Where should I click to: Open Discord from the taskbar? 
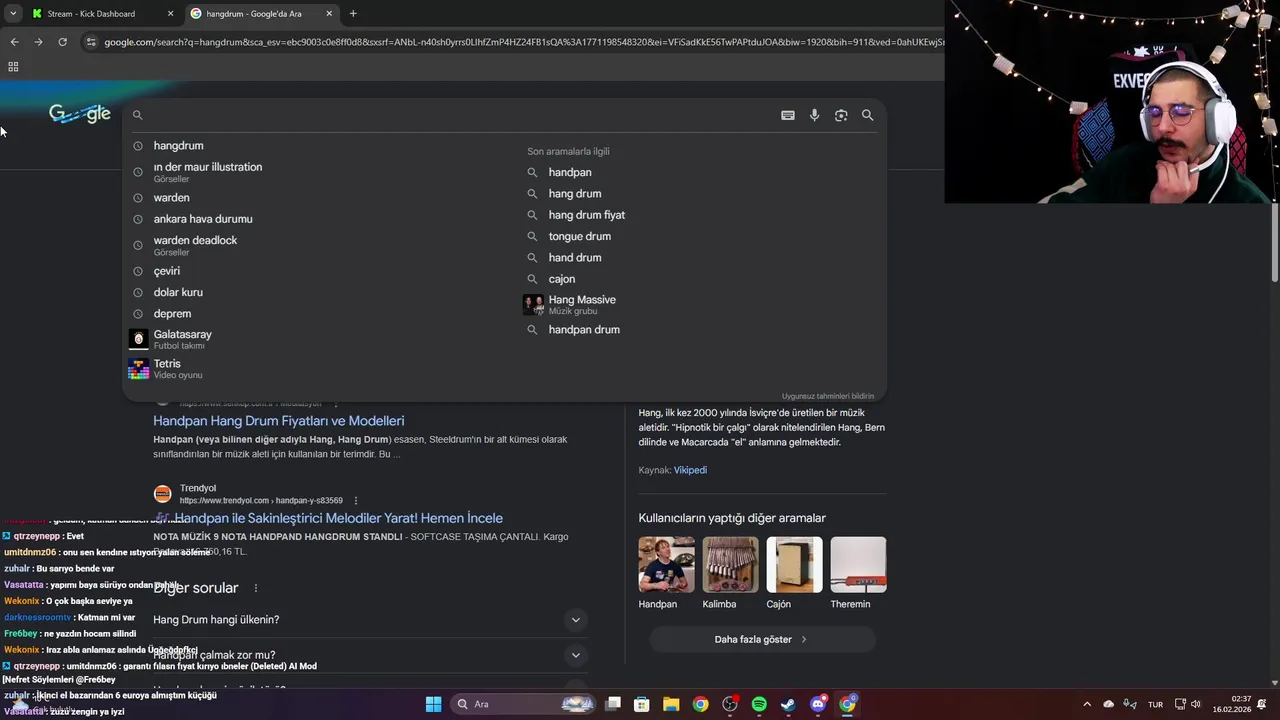818,704
